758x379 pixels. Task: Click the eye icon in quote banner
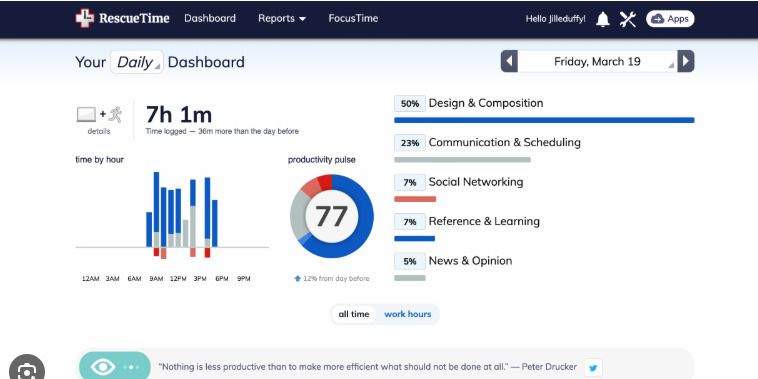103,367
